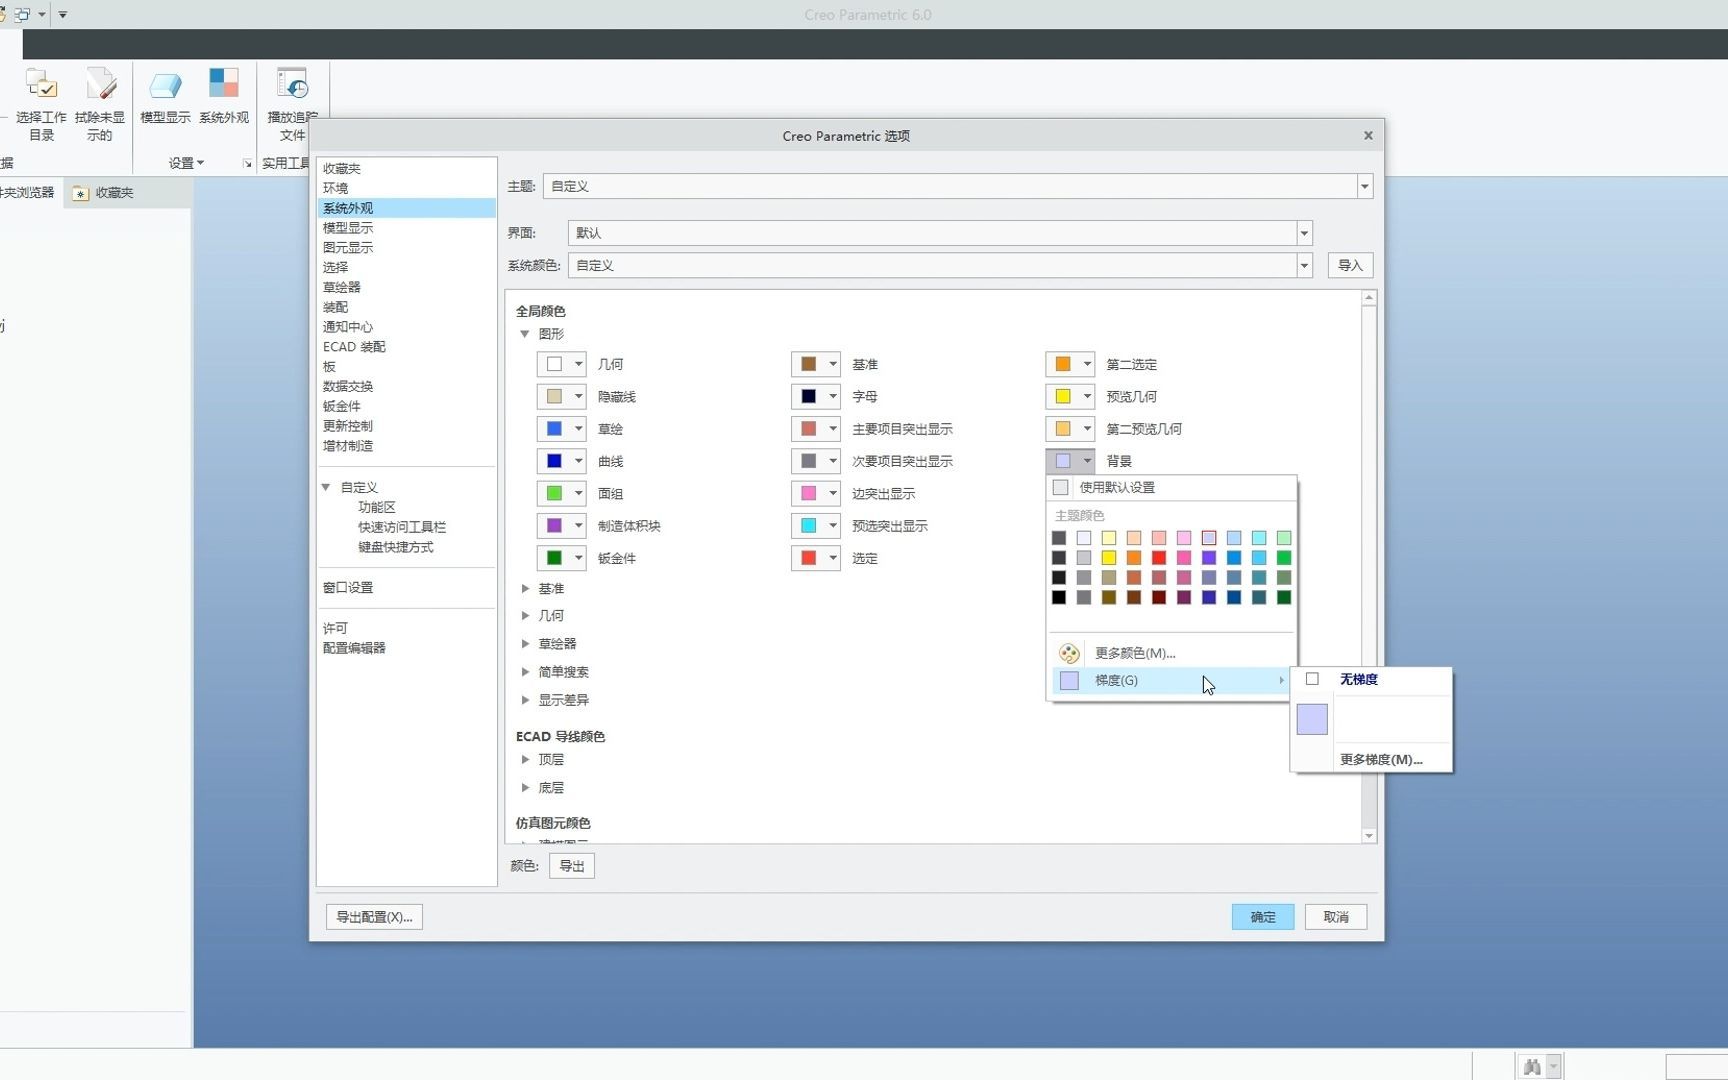Click the 面组 green swatch
The width and height of the screenshot is (1728, 1080).
[x=554, y=493]
